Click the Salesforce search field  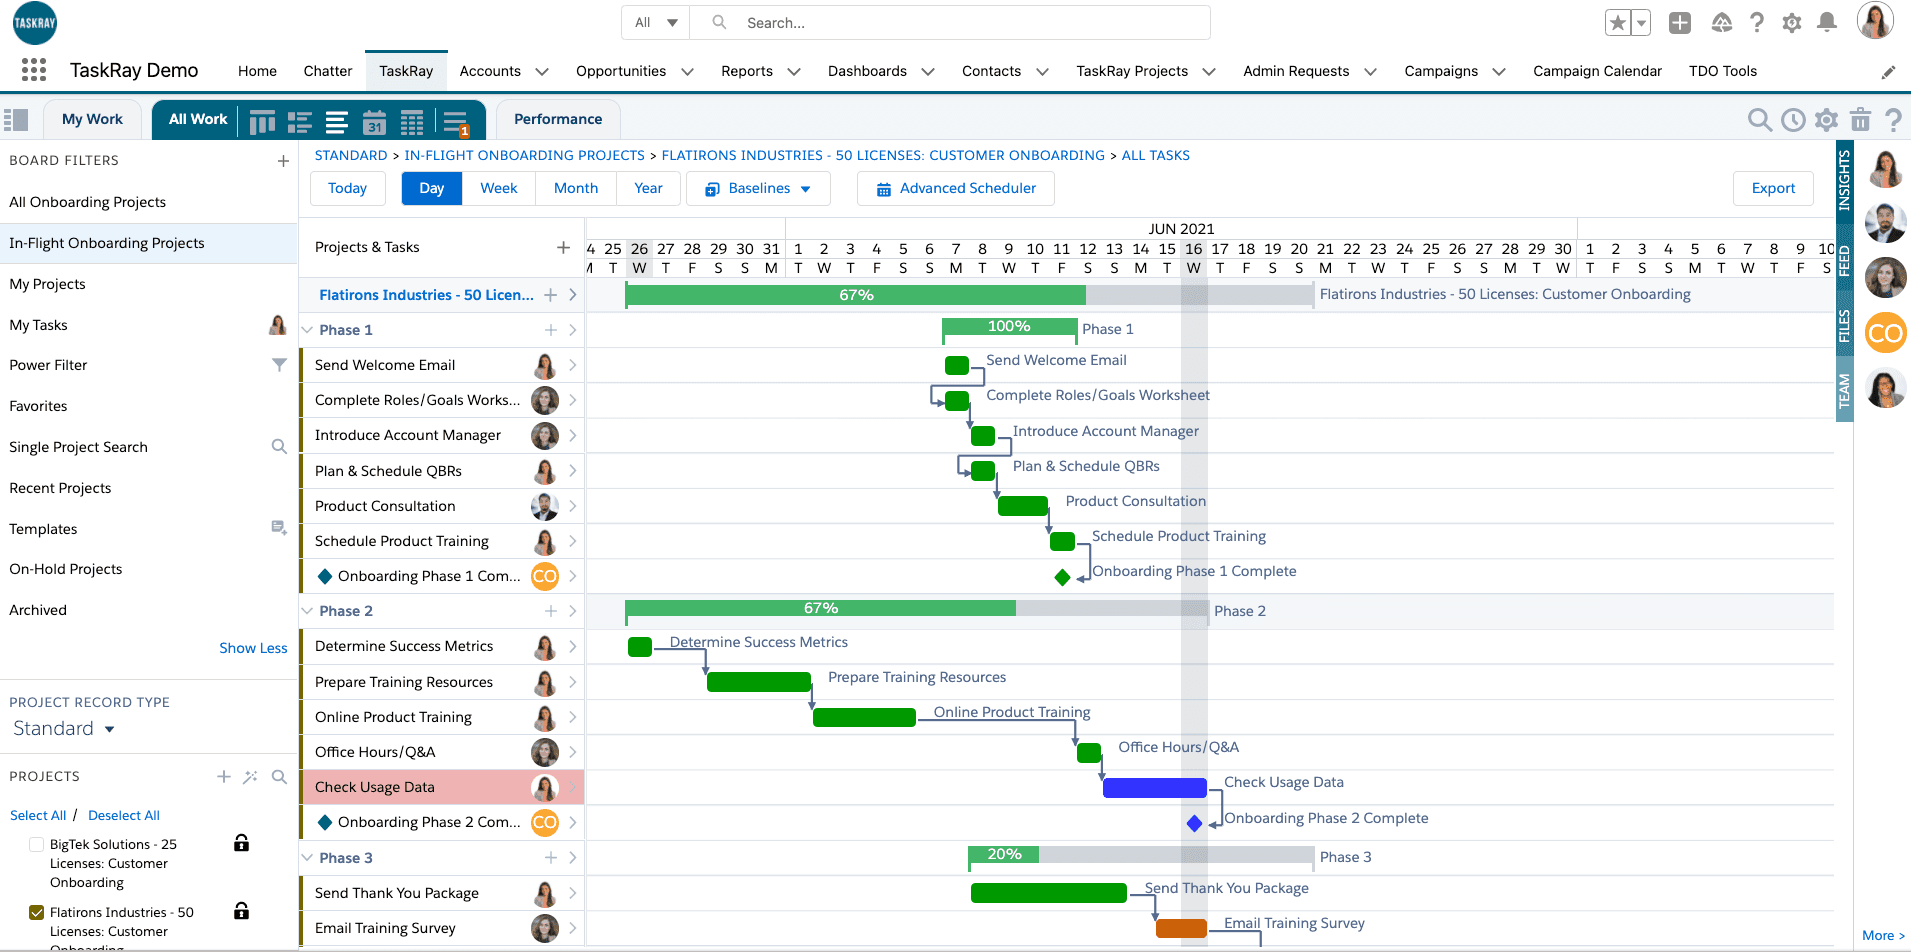[950, 22]
